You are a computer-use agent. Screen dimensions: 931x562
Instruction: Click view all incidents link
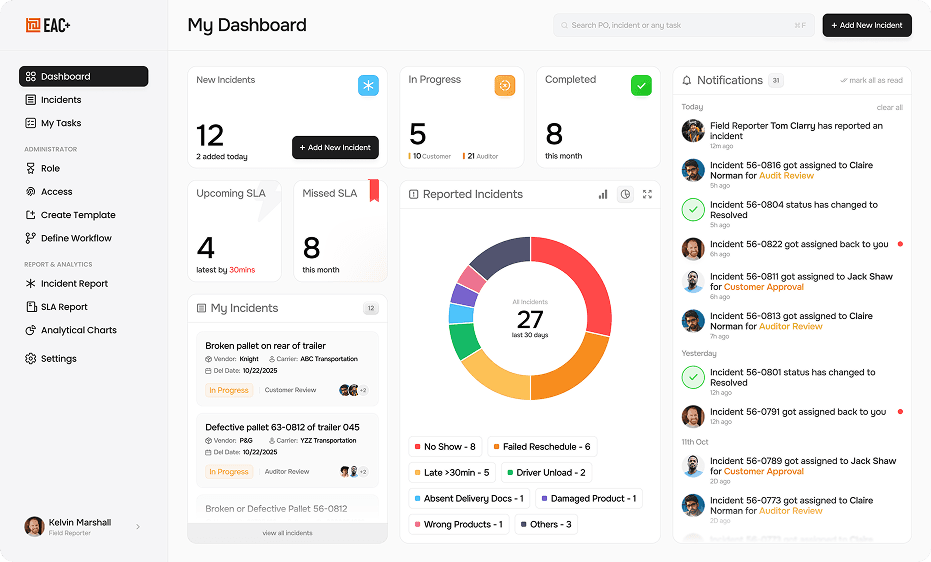(x=287, y=533)
